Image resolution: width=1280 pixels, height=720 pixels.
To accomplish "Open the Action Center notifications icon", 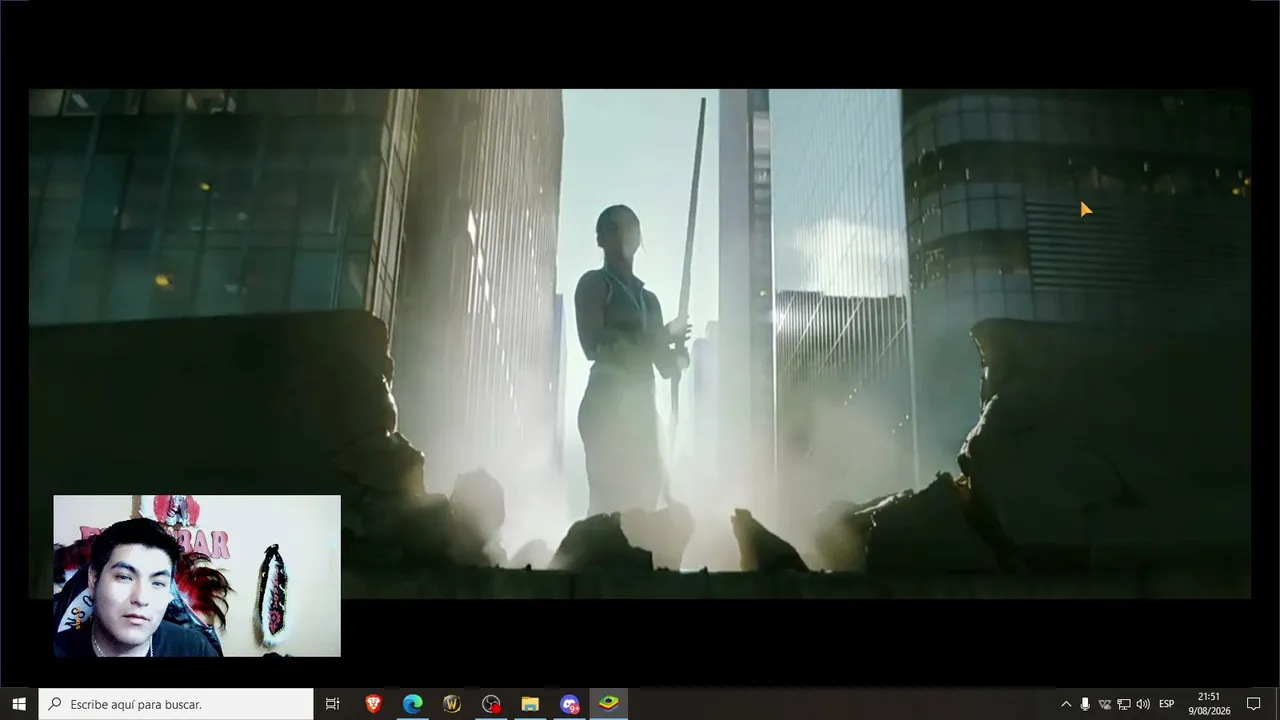I will click(x=1253, y=704).
